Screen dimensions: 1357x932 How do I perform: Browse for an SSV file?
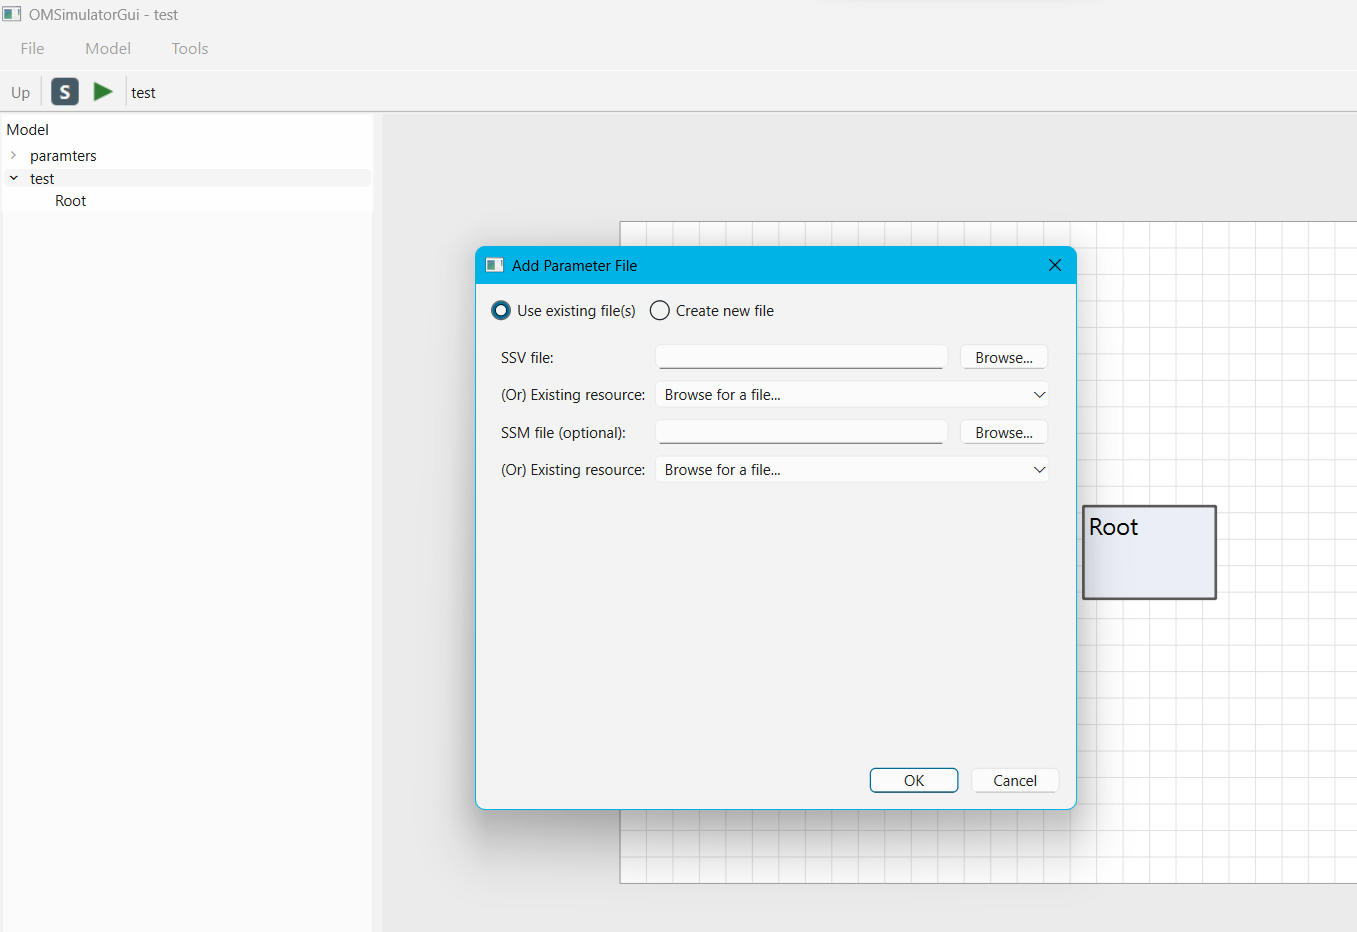1004,358
